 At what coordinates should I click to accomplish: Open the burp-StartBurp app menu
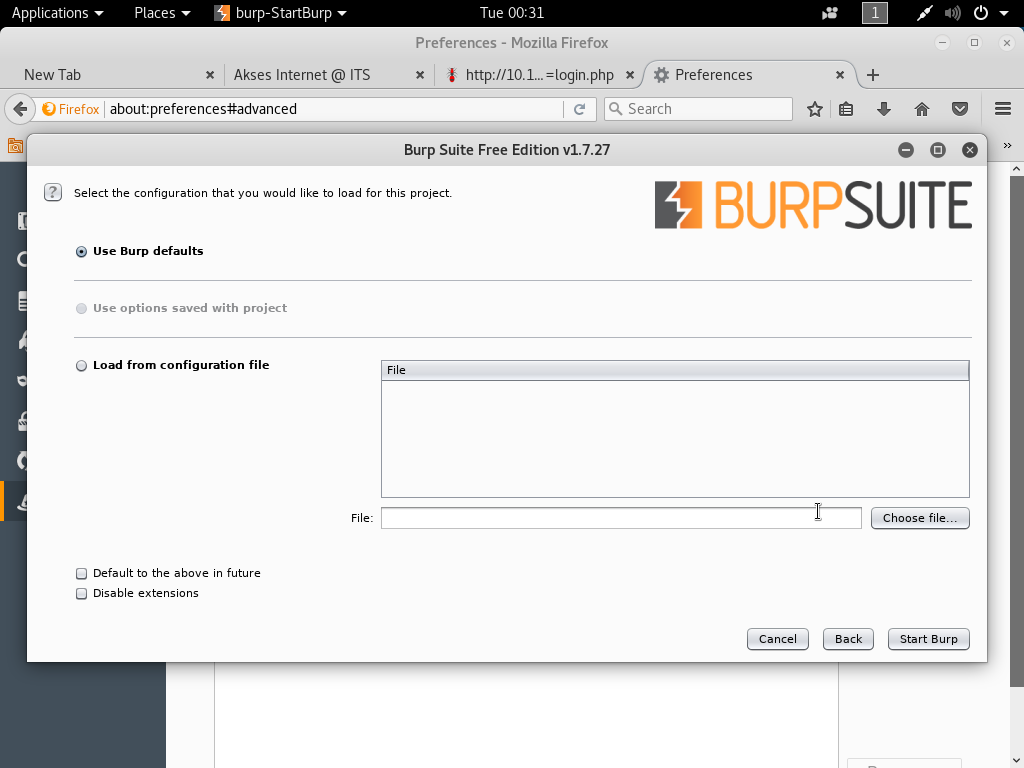pyautogui.click(x=281, y=13)
